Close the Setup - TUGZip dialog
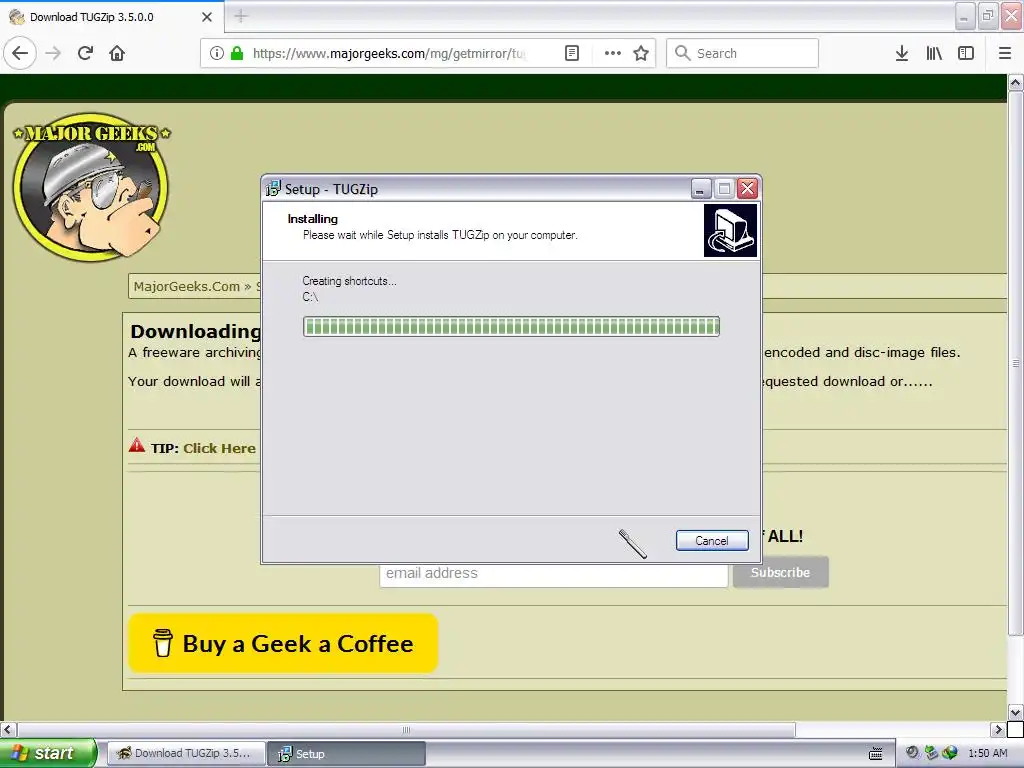 pyautogui.click(x=747, y=189)
